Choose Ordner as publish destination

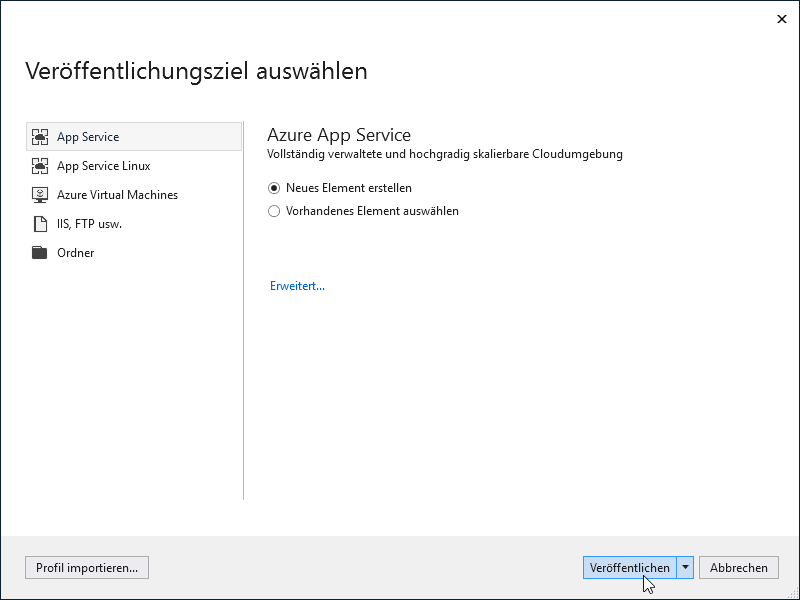pyautogui.click(x=78, y=252)
